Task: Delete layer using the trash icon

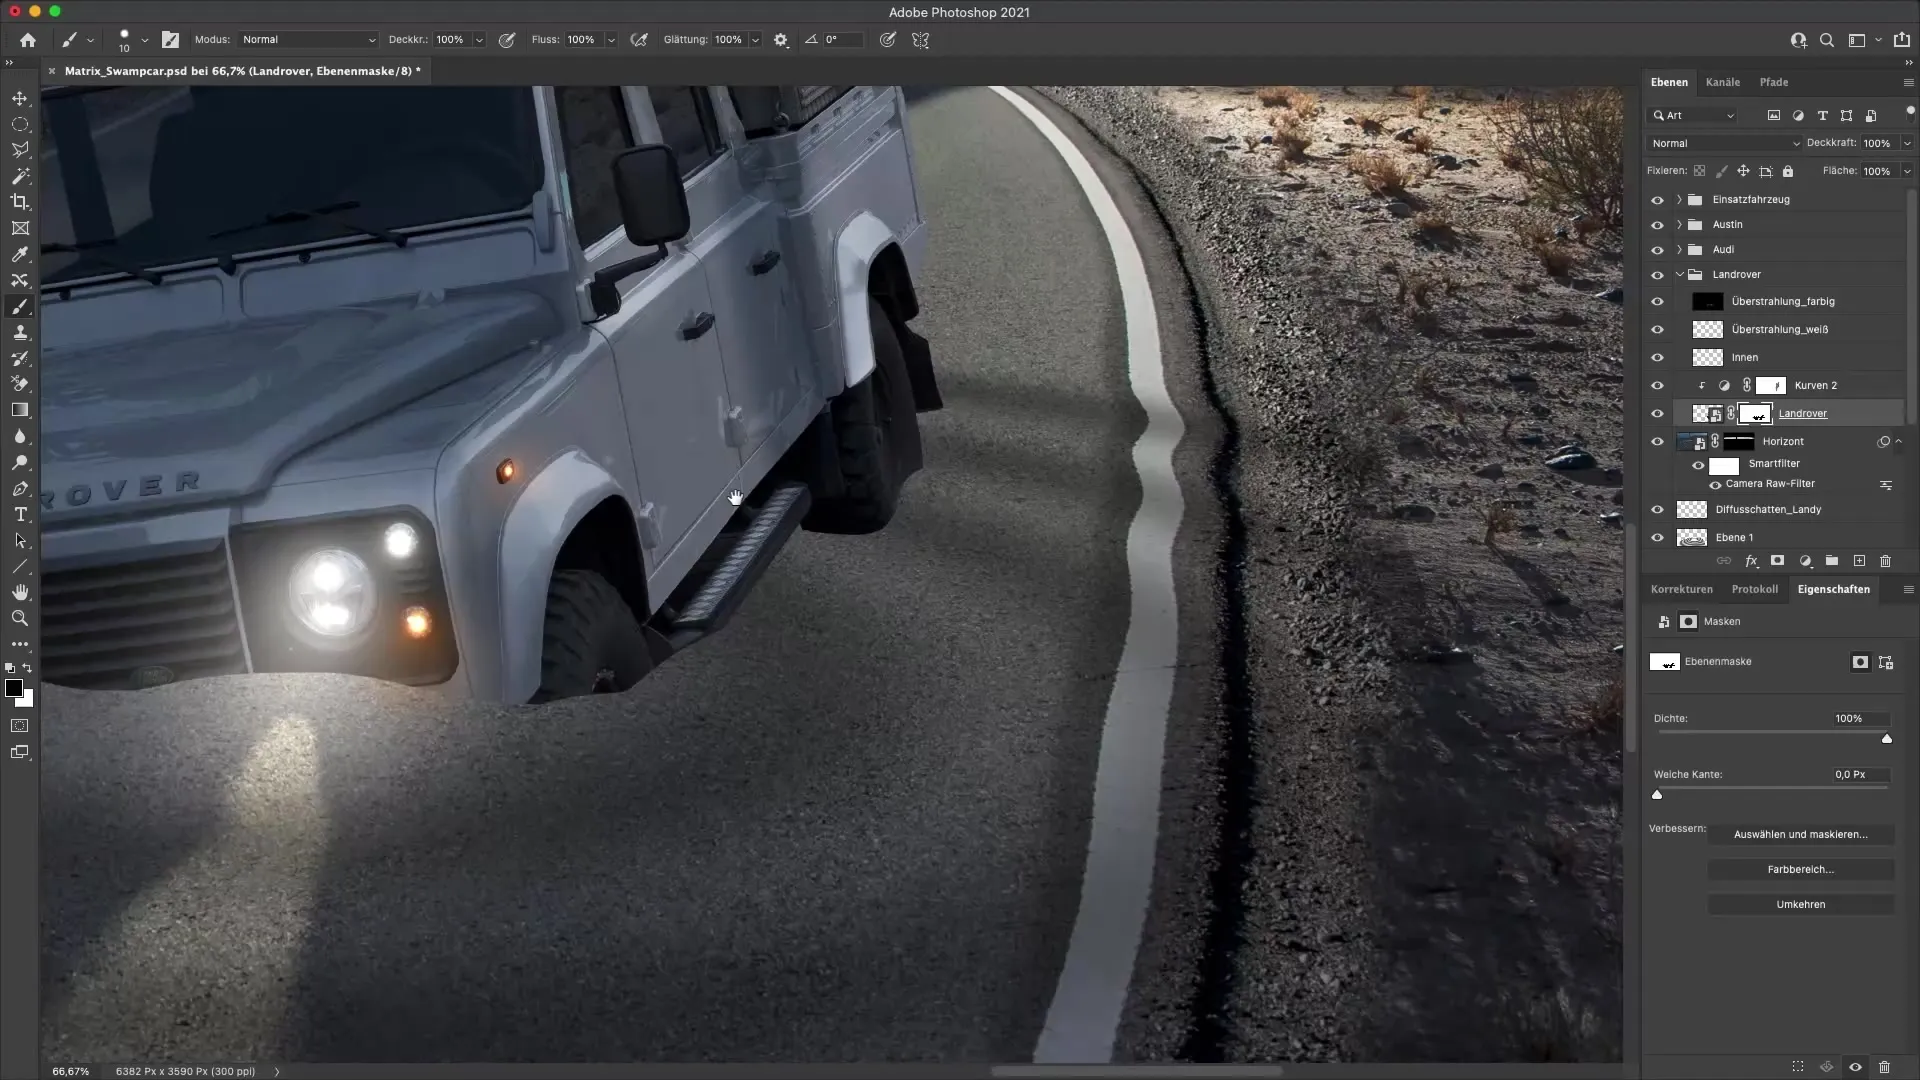Action: (x=1884, y=561)
